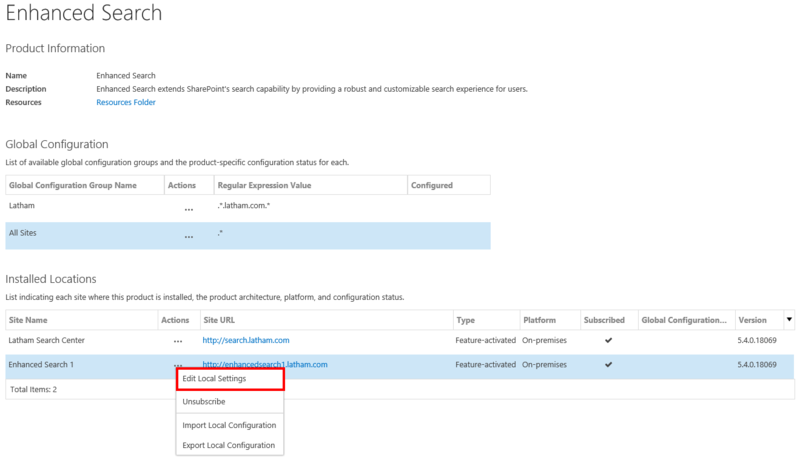Select Export Local Configuration
800x465 pixels.
[x=229, y=445]
